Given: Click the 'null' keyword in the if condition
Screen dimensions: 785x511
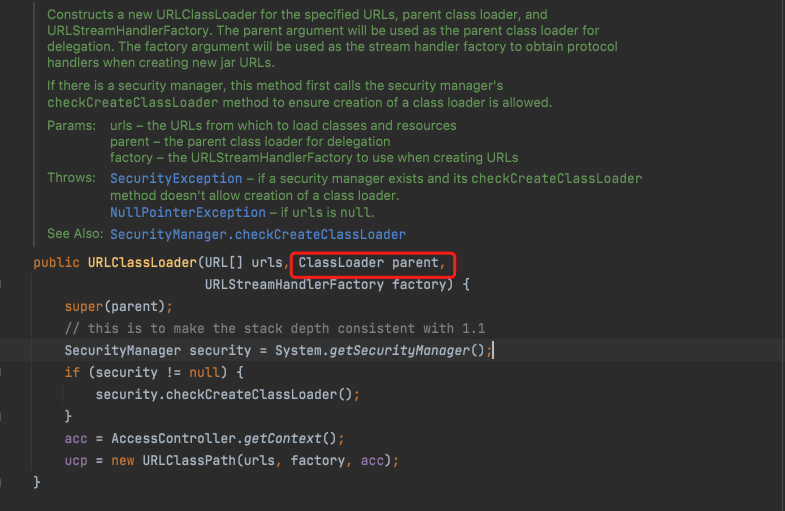Looking at the screenshot, I should point(204,373).
